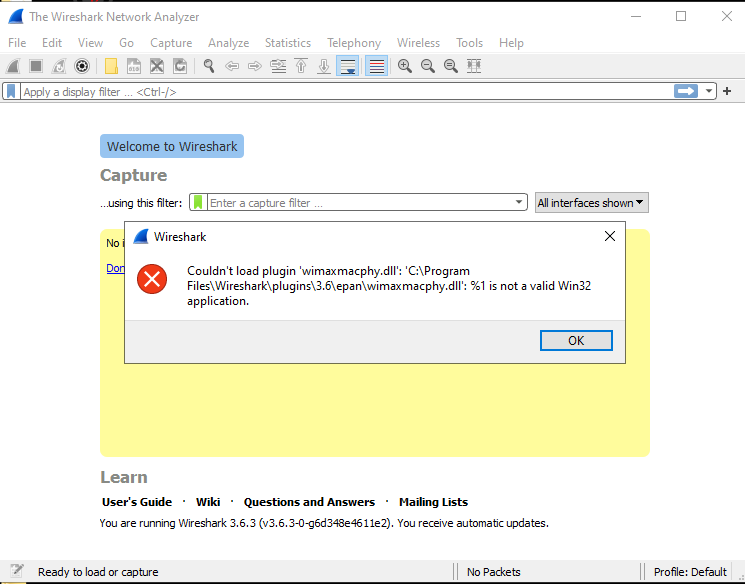This screenshot has width=745, height=584.
Task: Open the Wiki link
Action: coord(208,502)
